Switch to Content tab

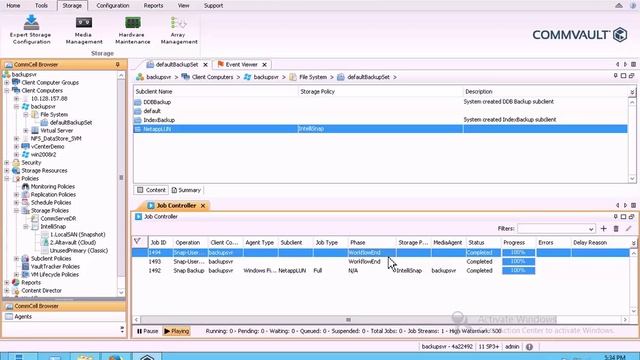pyautogui.click(x=151, y=190)
